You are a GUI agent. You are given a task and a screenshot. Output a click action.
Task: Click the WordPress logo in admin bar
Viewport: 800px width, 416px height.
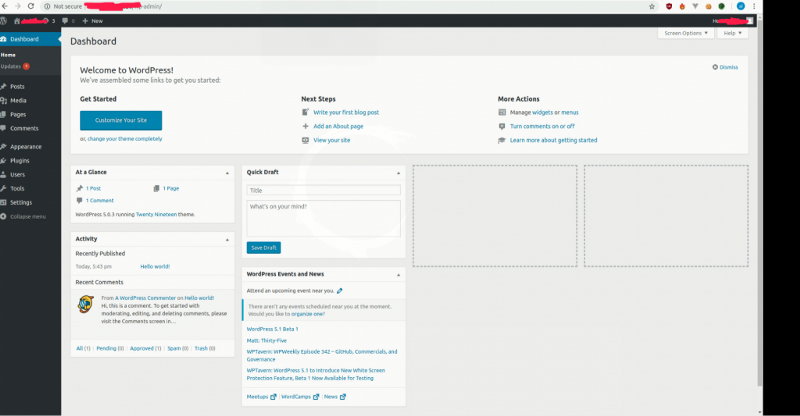pos(3,21)
